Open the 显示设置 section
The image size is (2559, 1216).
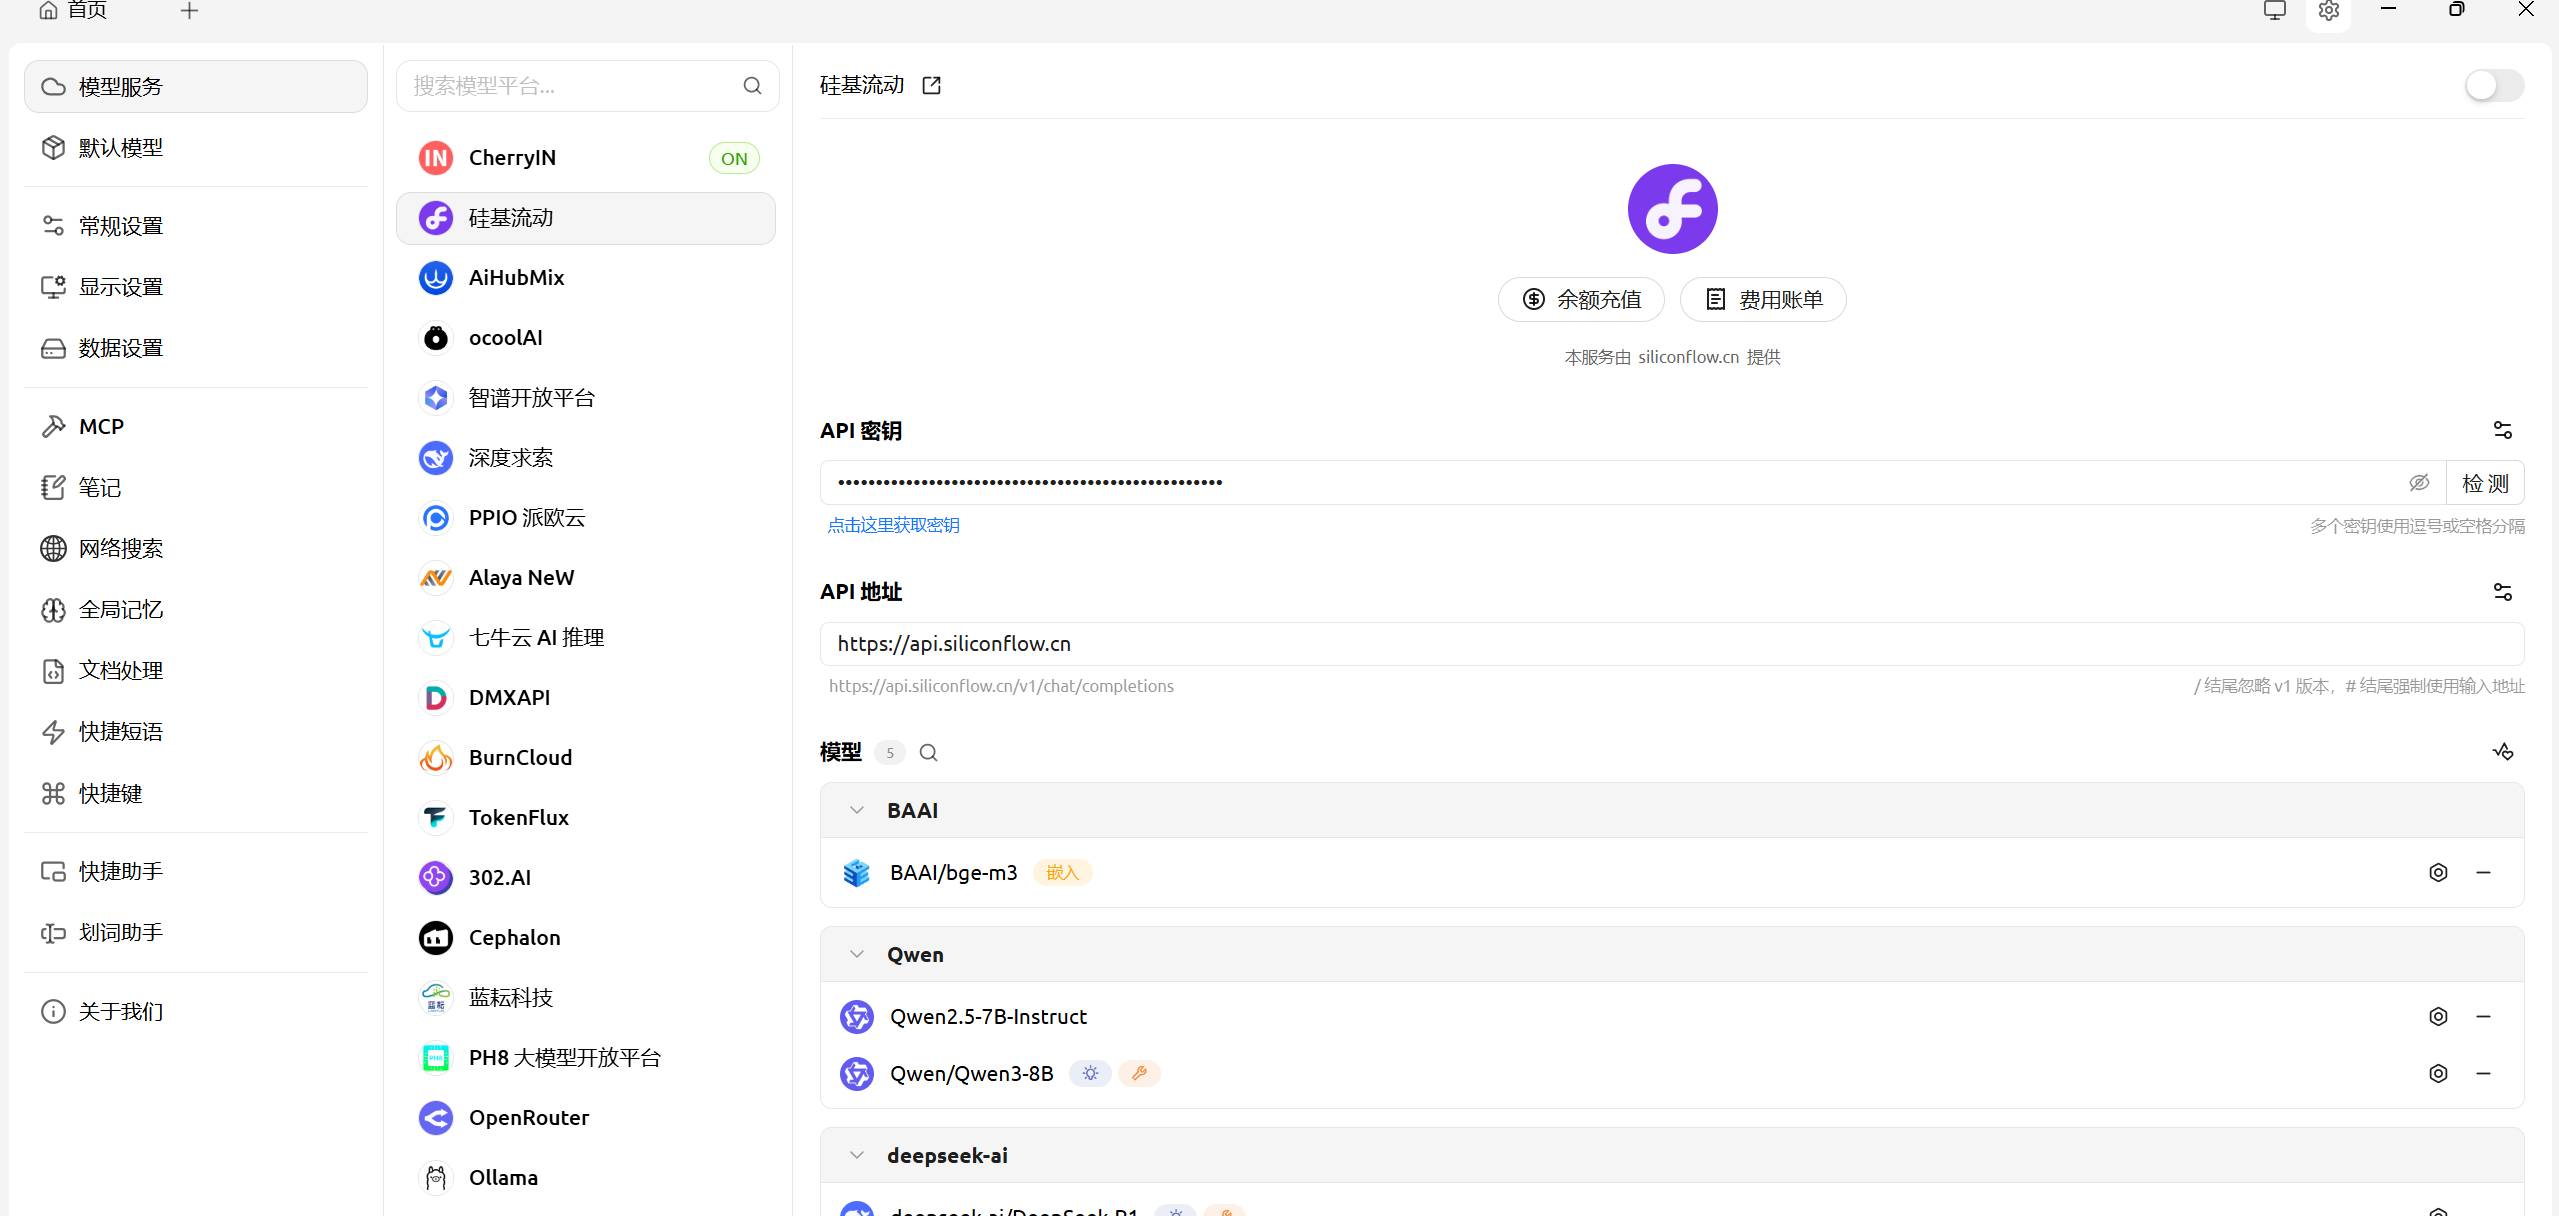click(196, 287)
